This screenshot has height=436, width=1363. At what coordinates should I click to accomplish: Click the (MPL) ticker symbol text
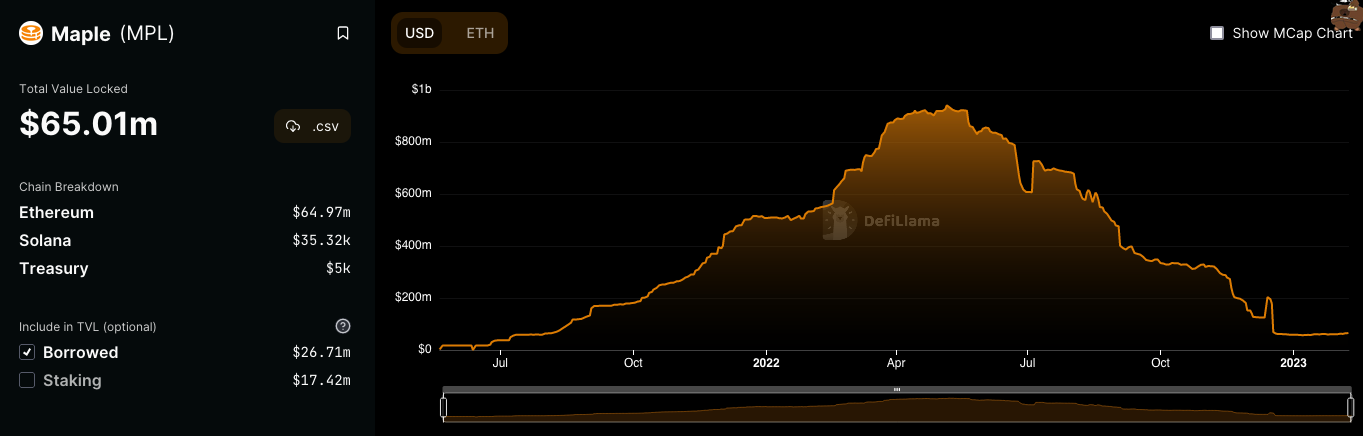147,33
